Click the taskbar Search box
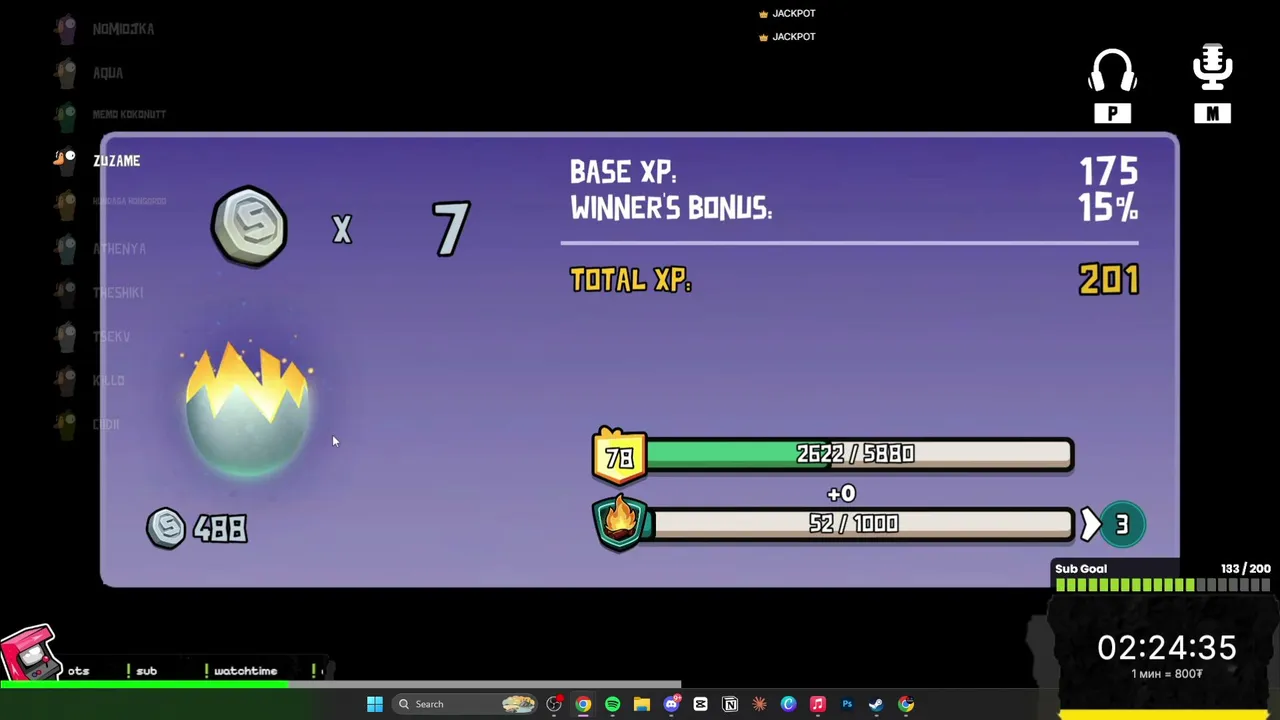Screen dimensions: 1280x720 pyautogui.click(x=466, y=704)
